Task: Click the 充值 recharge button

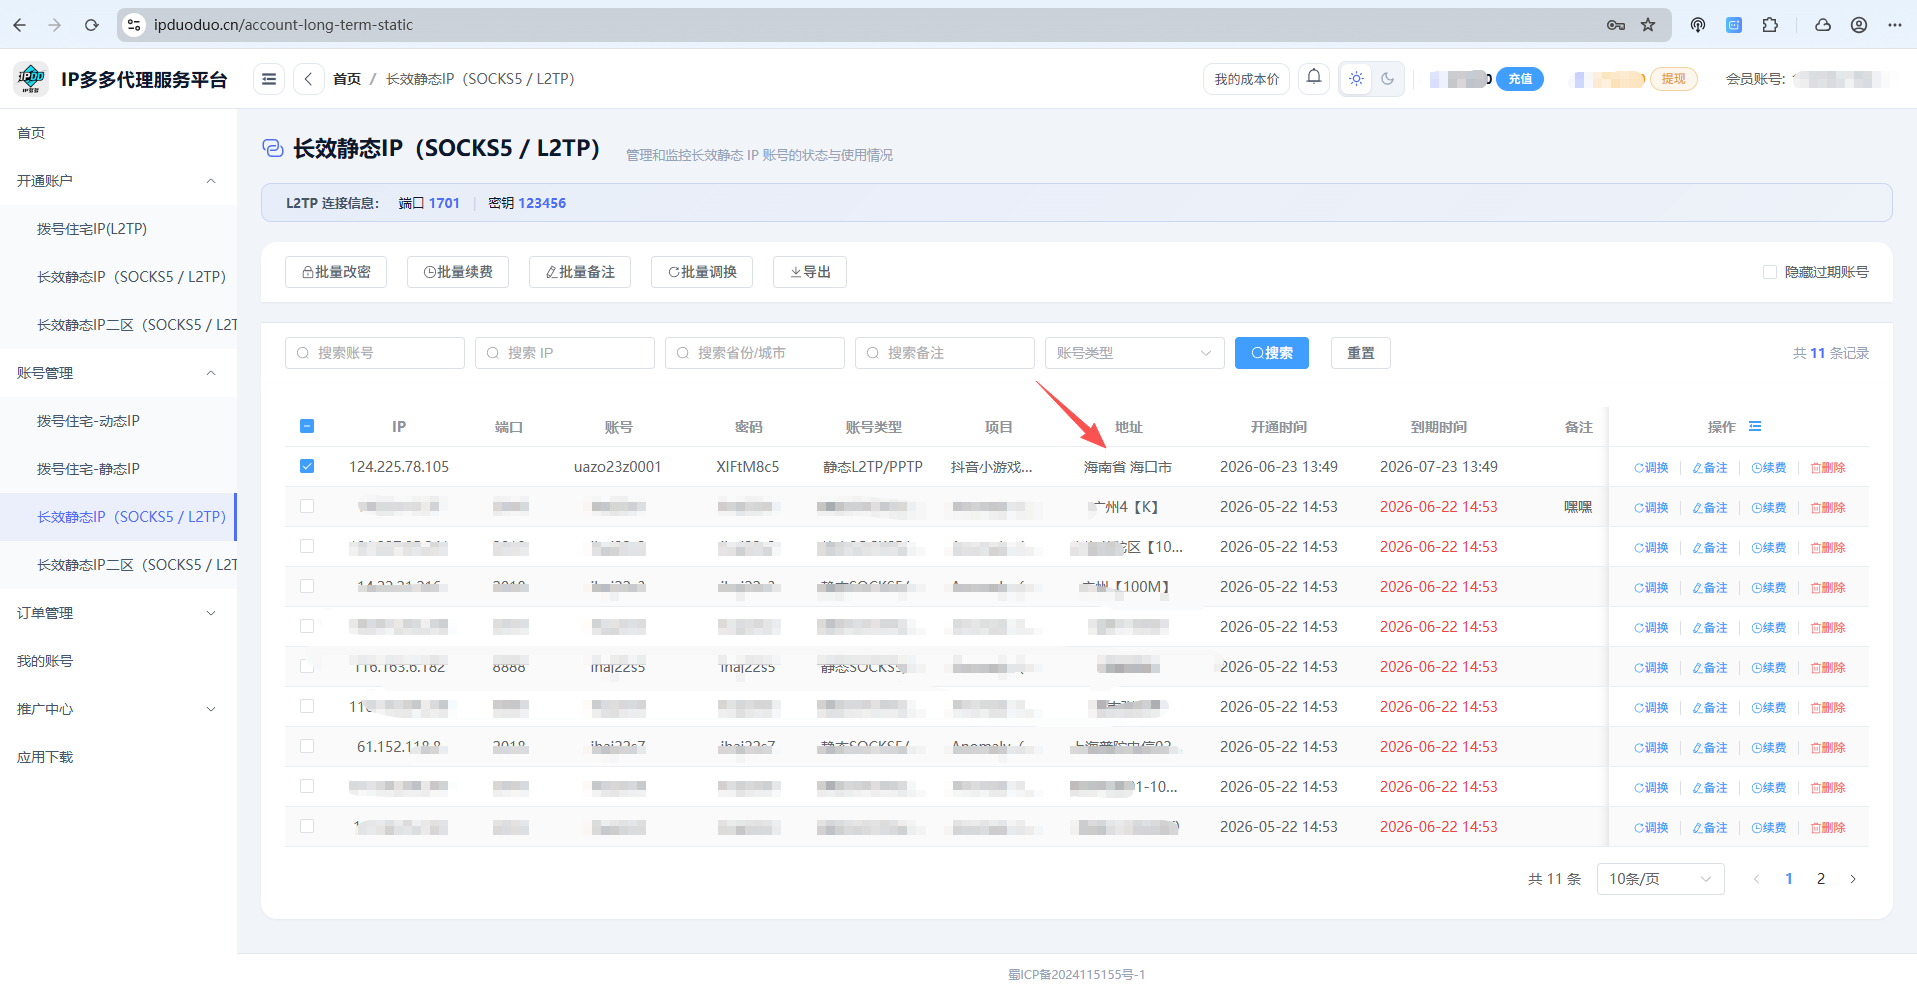Action: coord(1520,79)
